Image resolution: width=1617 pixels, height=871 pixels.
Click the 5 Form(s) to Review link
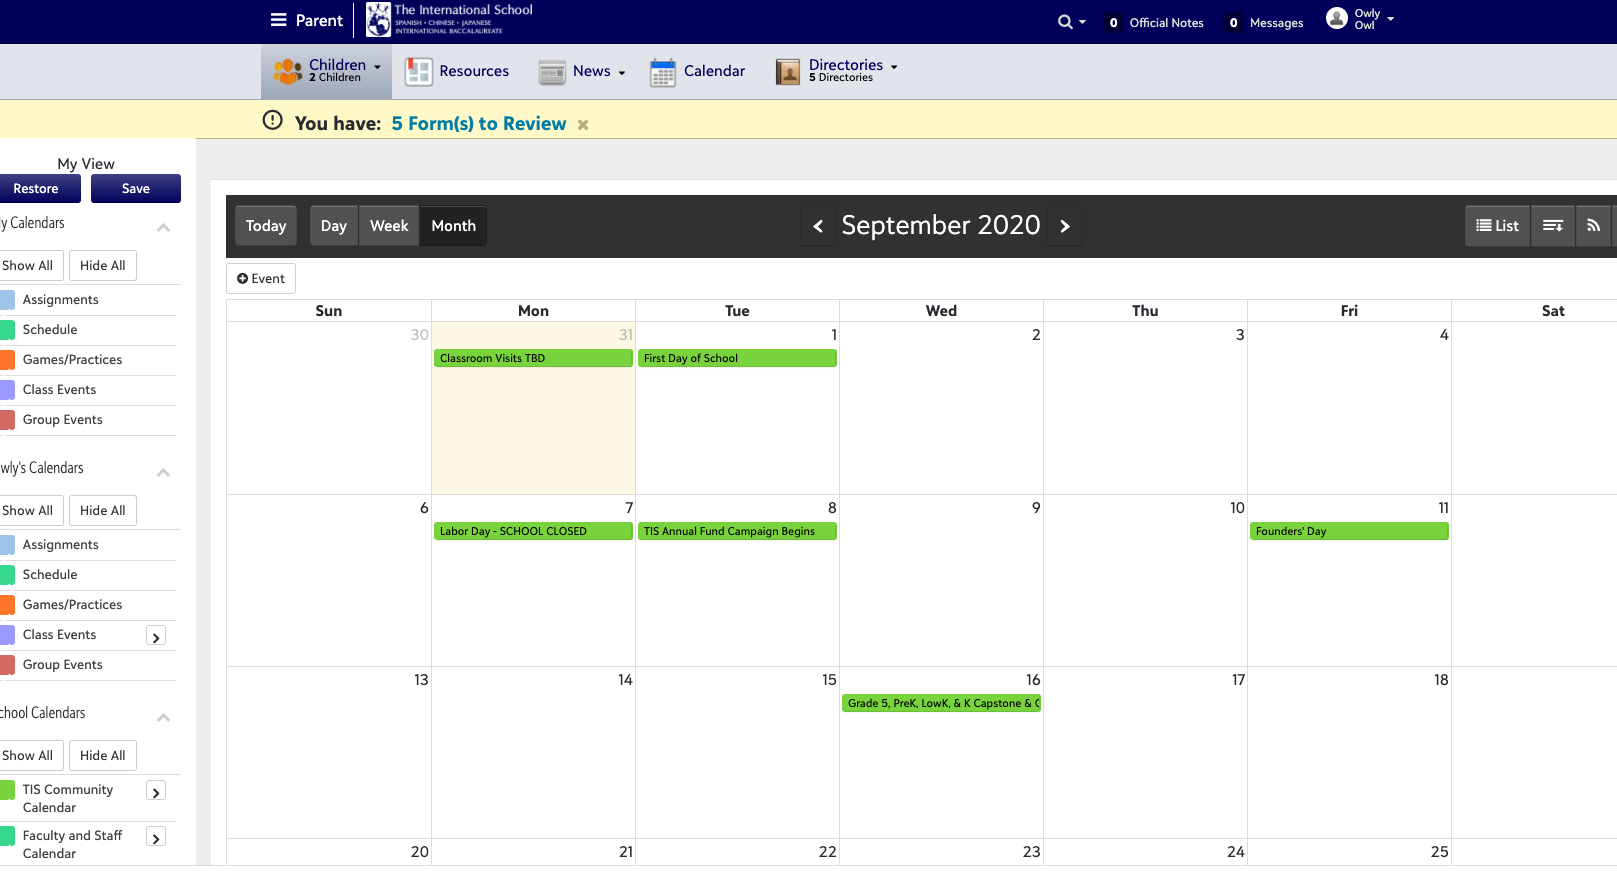478,124
